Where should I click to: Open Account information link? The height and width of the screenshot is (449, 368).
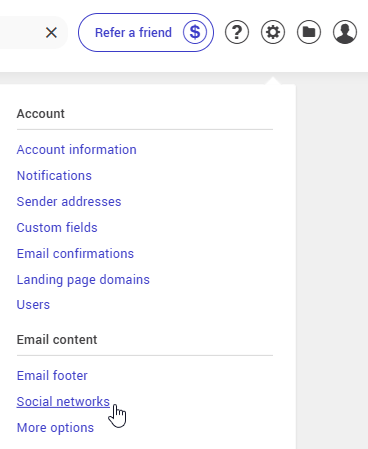(77, 150)
